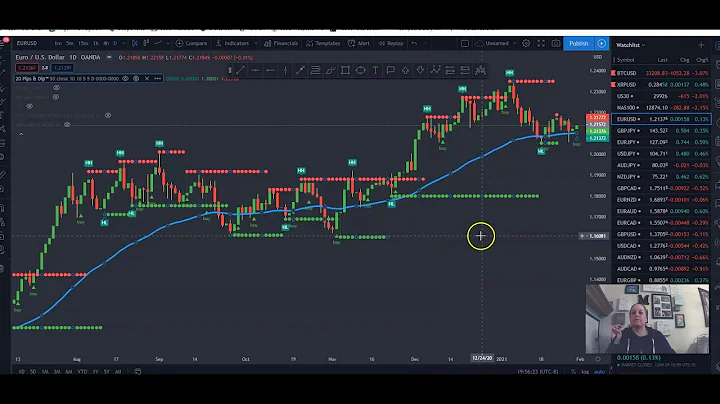The image size is (720, 404).
Task: Select the horizontal line tool in floating toolbar
Action: pyautogui.click(x=255, y=70)
